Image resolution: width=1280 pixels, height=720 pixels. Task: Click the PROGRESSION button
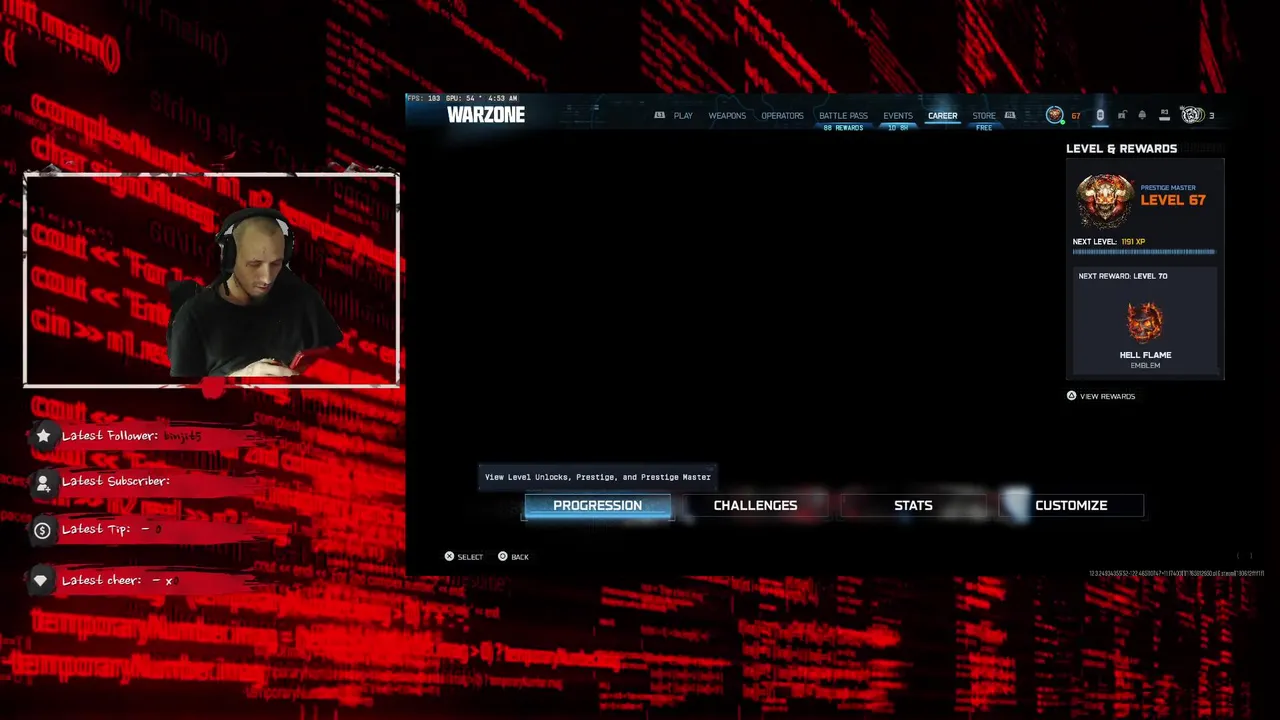pyautogui.click(x=598, y=506)
